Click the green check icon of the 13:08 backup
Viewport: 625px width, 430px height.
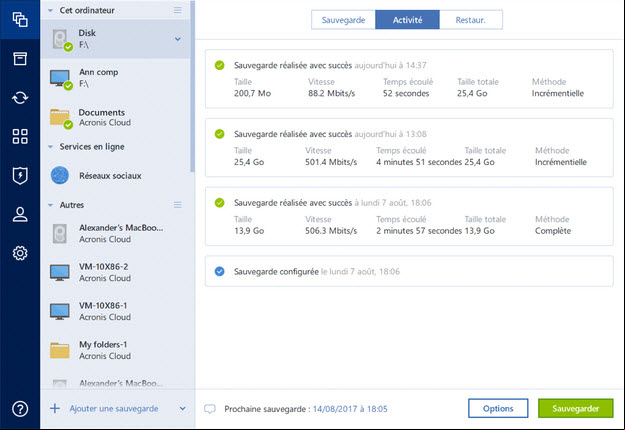[x=220, y=134]
